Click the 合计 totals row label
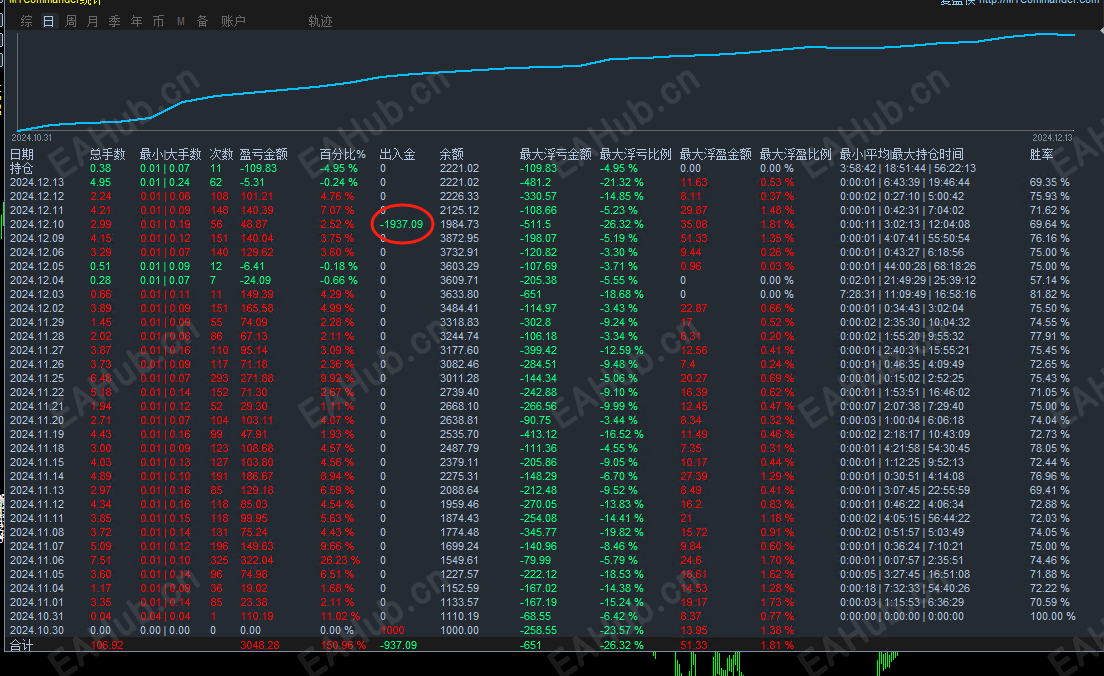1104x676 pixels. click(22, 645)
